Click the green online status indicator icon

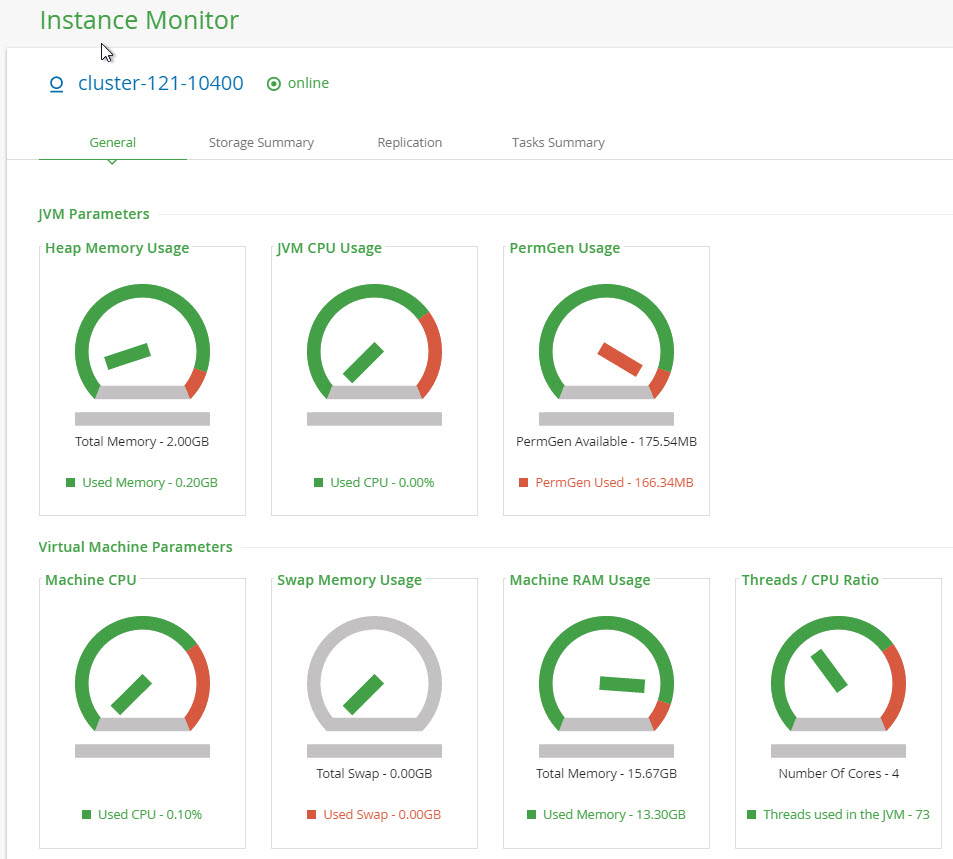tap(274, 84)
